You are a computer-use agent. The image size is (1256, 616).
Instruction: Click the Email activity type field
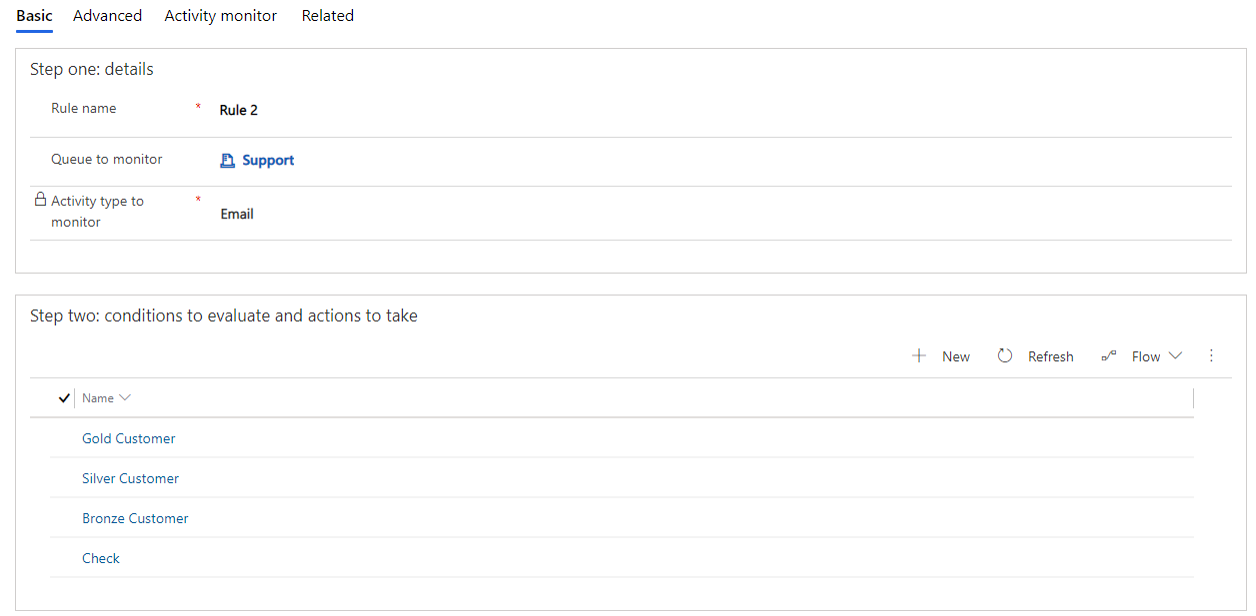pyautogui.click(x=237, y=214)
